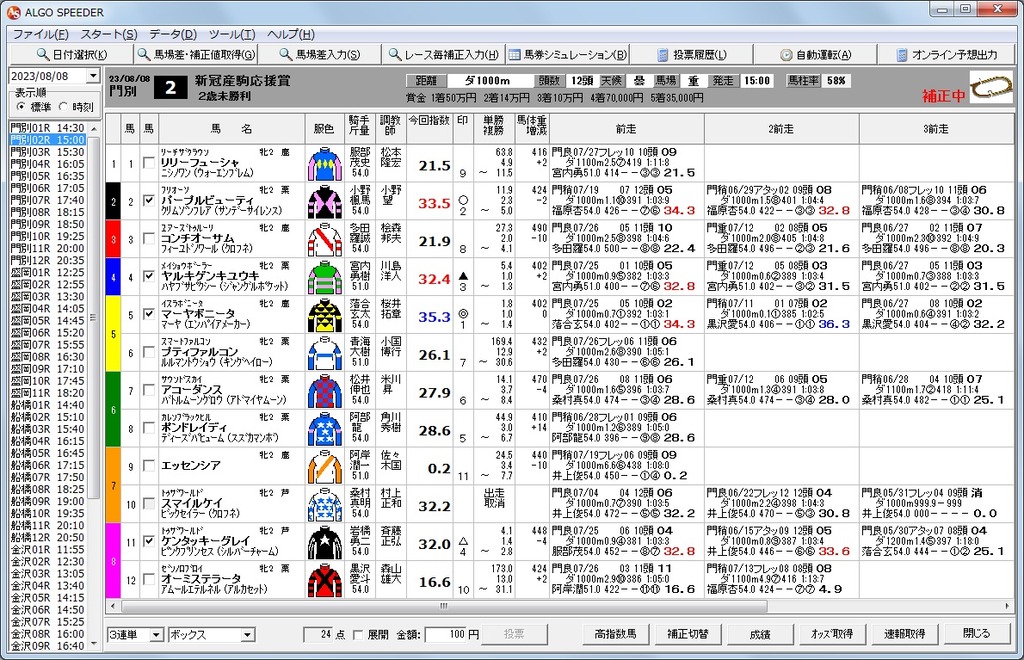Click the document icon on 投票履歴 button
This screenshot has width=1024, height=660.
click(662, 55)
